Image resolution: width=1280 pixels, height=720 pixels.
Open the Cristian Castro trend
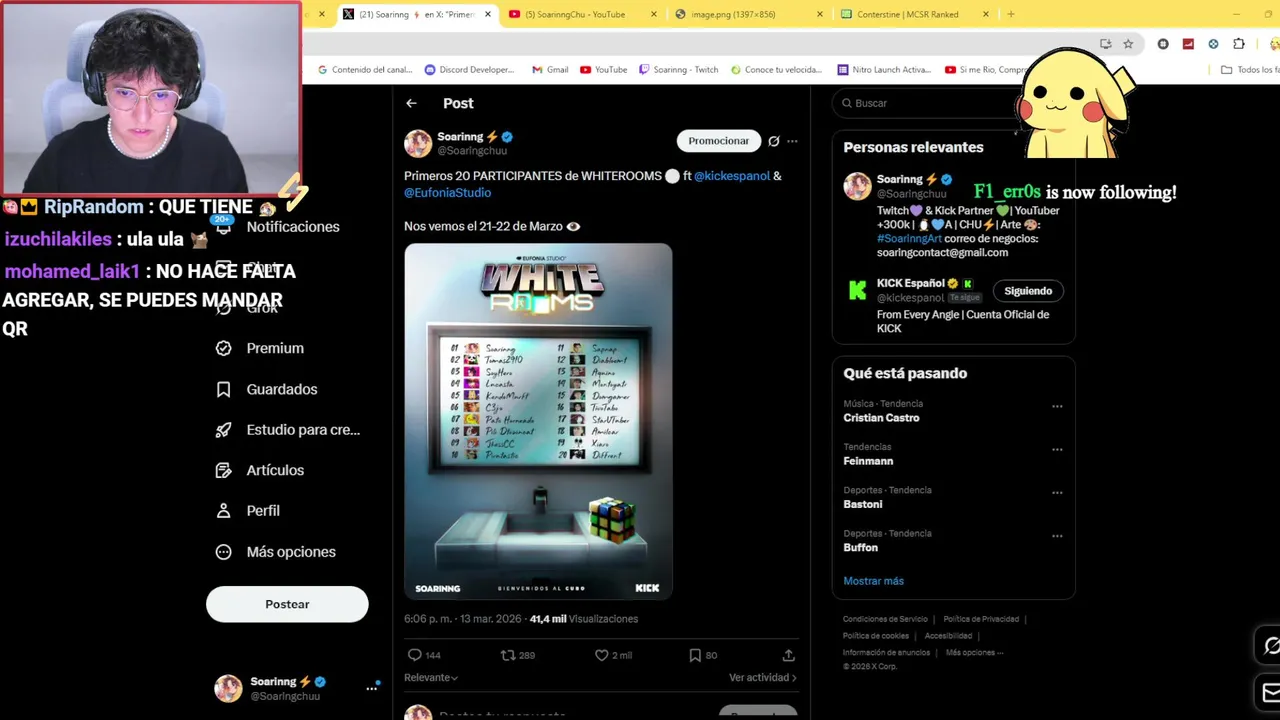point(881,418)
